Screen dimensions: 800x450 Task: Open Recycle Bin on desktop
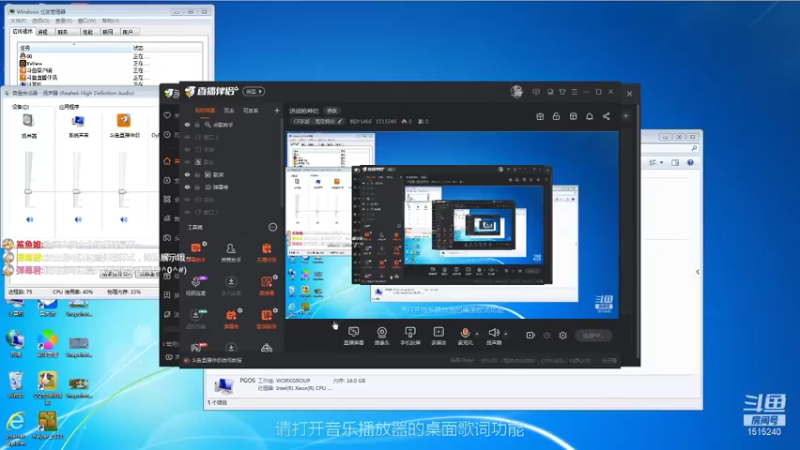tap(16, 385)
